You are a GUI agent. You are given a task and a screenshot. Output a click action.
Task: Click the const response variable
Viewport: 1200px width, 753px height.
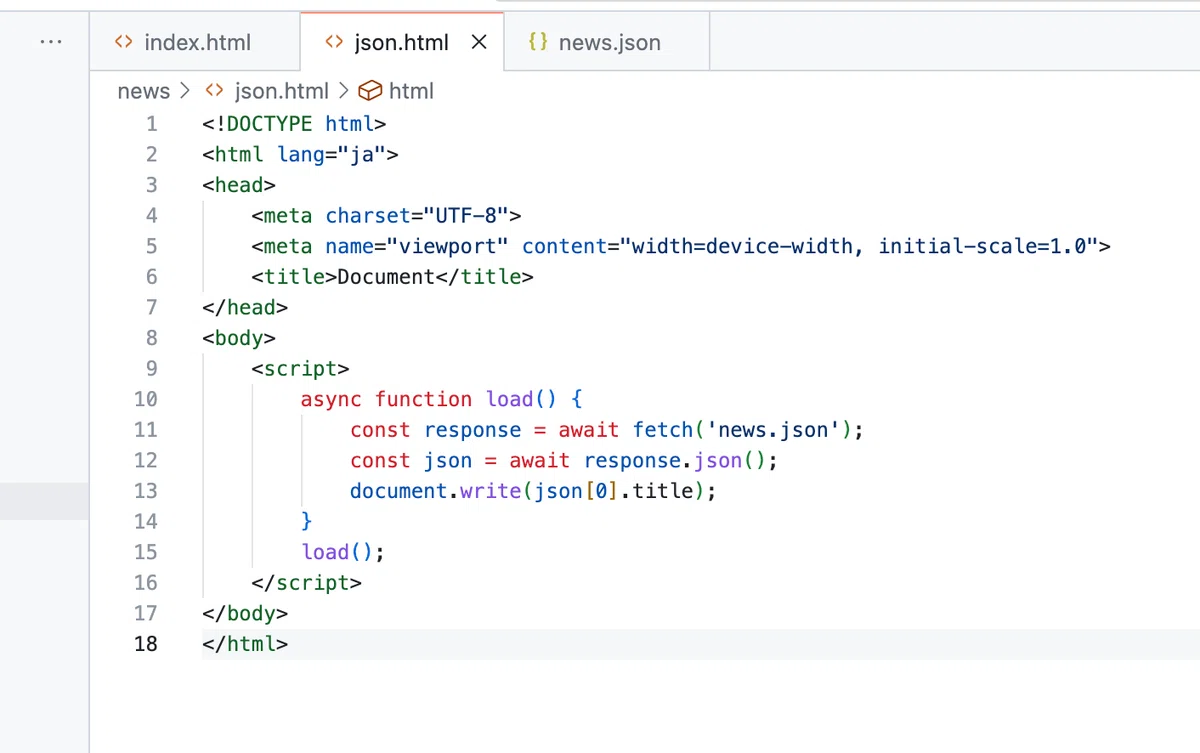pos(436,430)
